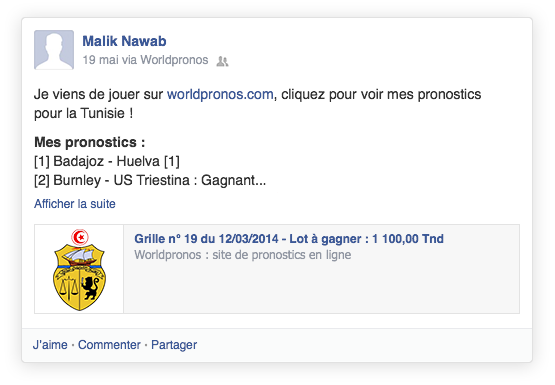Click the Tunisia coat of arms thumbnail
Screen dimensions: 555x385
[x=79, y=269]
